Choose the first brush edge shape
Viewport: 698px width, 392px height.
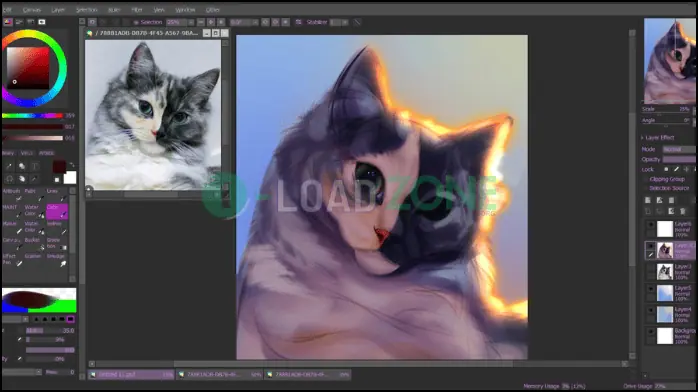[x=37, y=319]
